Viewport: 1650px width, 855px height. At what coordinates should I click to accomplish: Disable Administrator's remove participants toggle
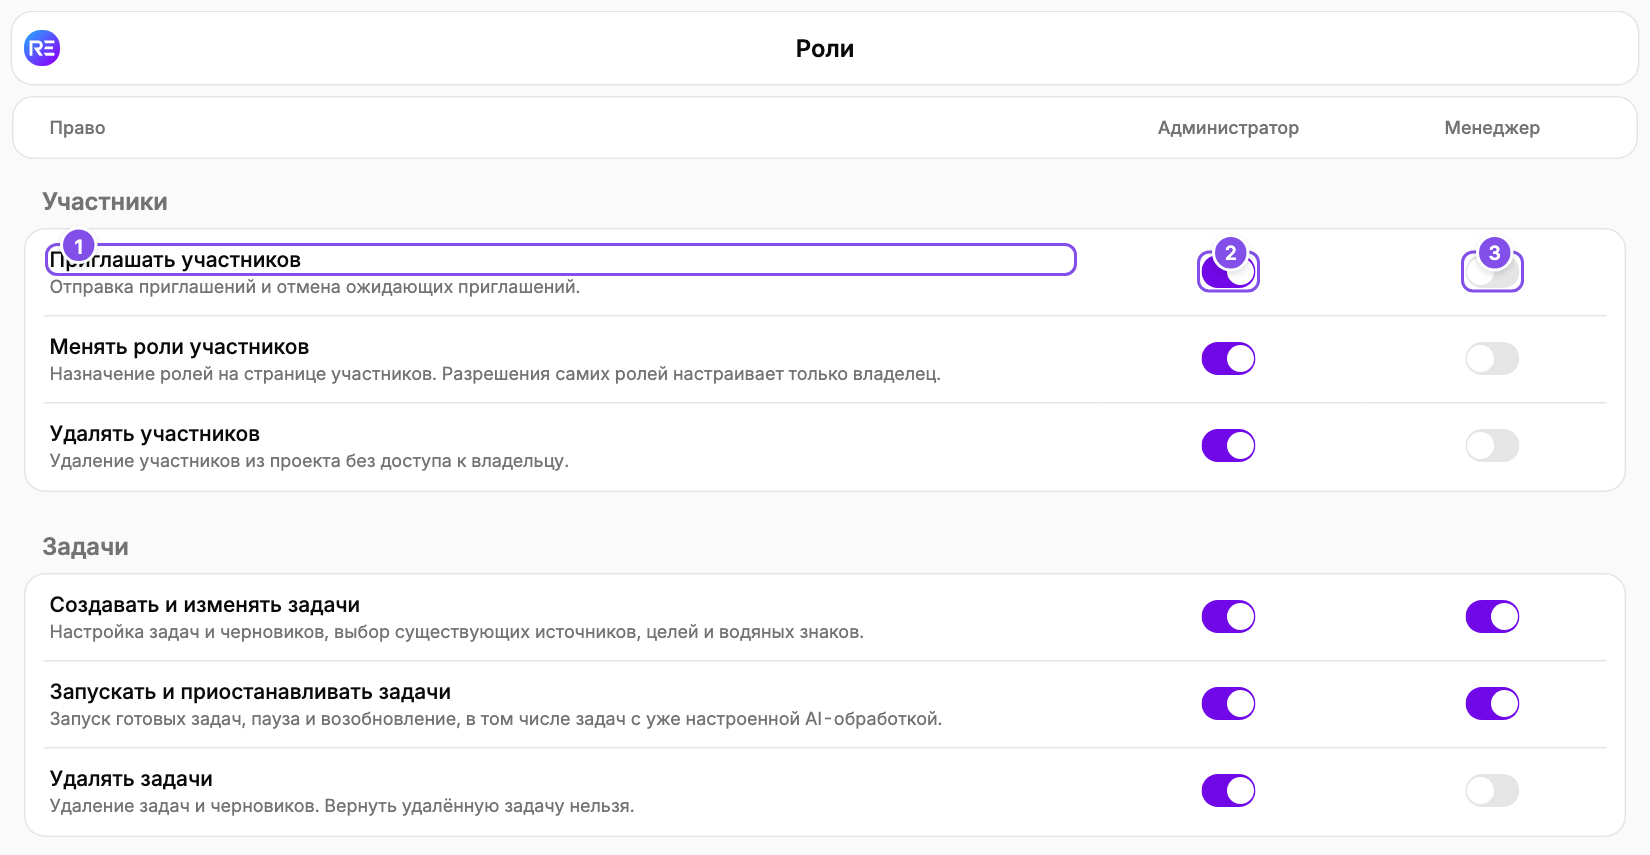(x=1228, y=446)
